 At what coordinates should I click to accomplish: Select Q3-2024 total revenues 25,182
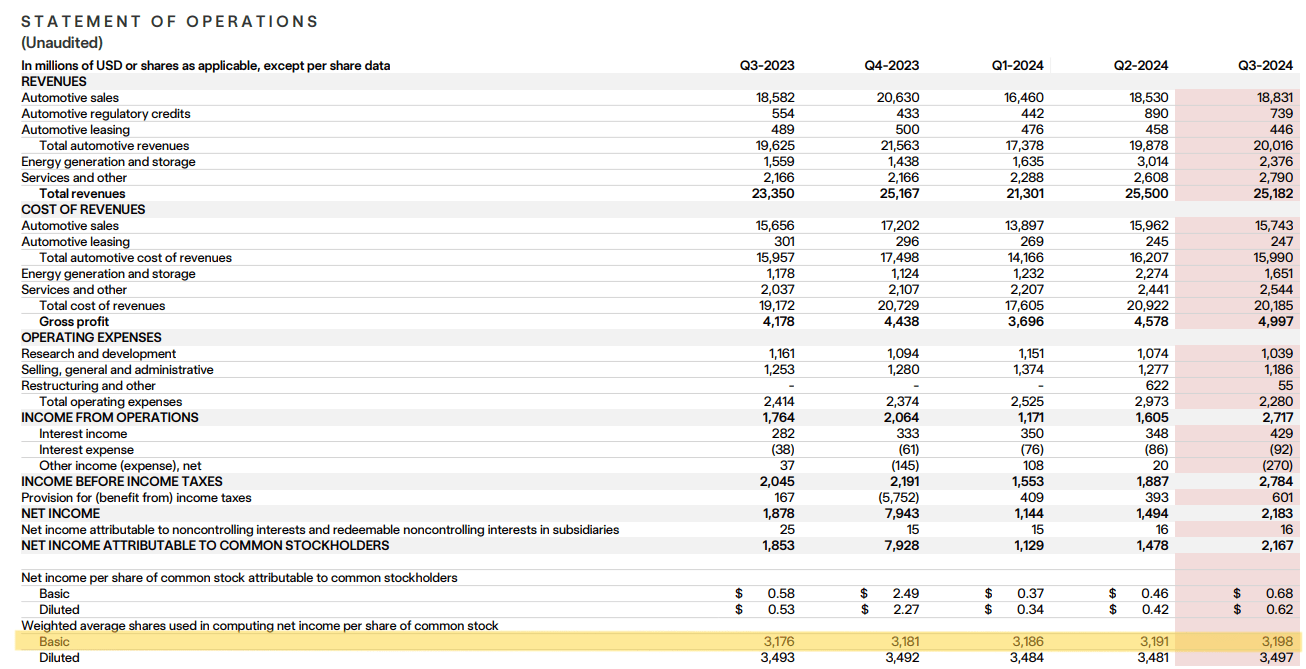1273,194
